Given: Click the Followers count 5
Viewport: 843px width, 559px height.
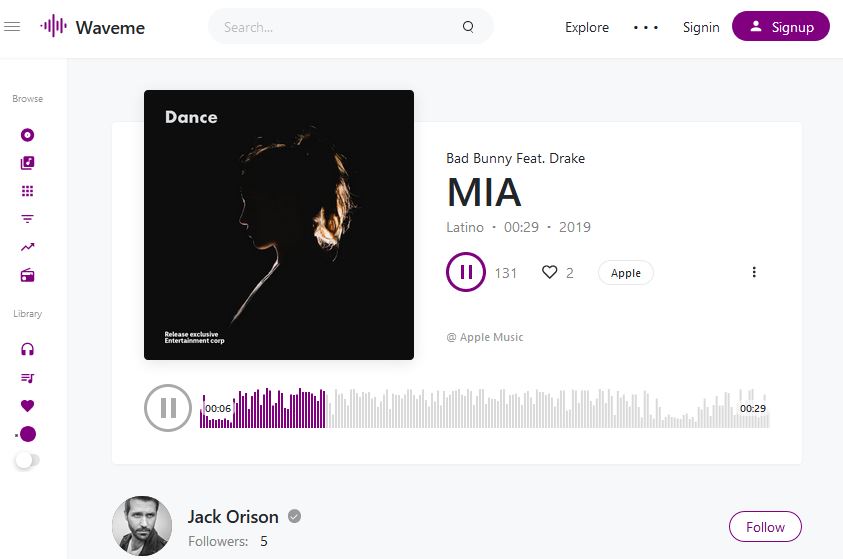Looking at the screenshot, I should point(263,541).
